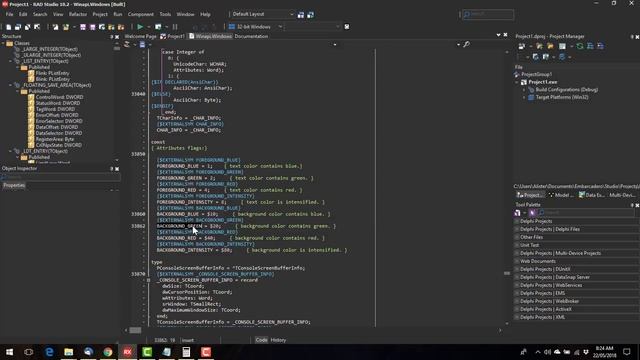Click the Pause debugging icon
640x360 pixels.
[x=175, y=27]
